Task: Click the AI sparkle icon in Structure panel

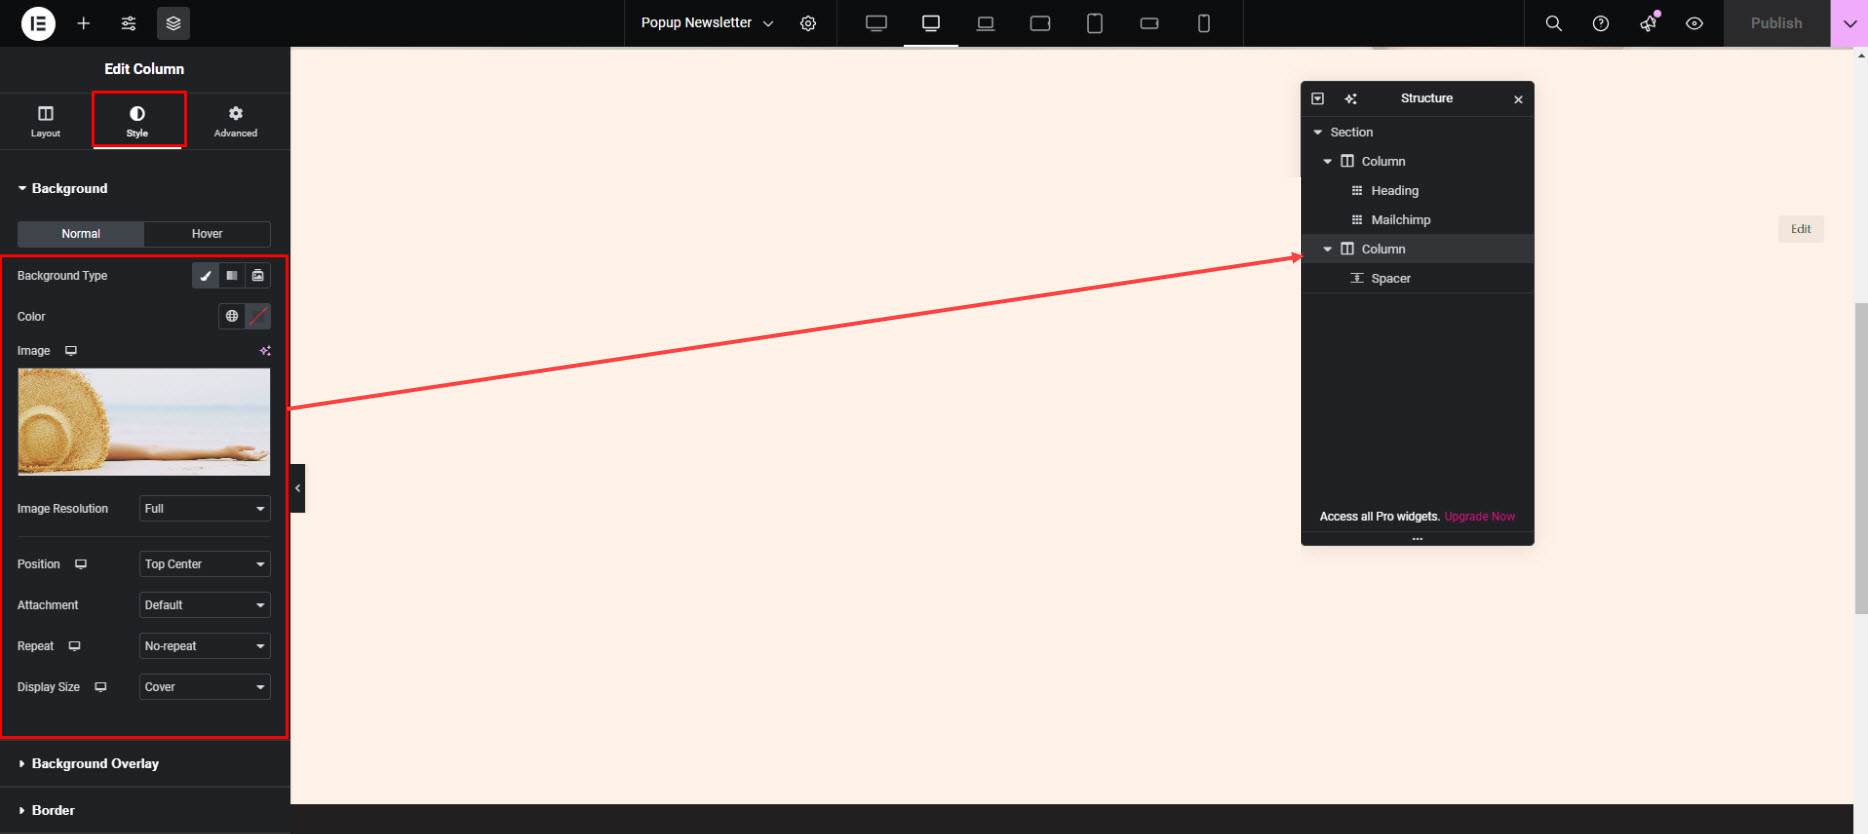Action: point(1351,98)
